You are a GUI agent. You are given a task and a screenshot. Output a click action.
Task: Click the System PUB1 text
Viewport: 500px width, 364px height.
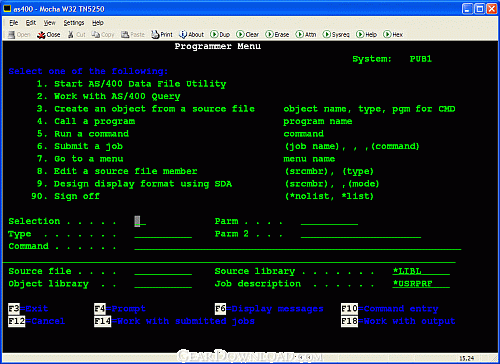[392, 59]
